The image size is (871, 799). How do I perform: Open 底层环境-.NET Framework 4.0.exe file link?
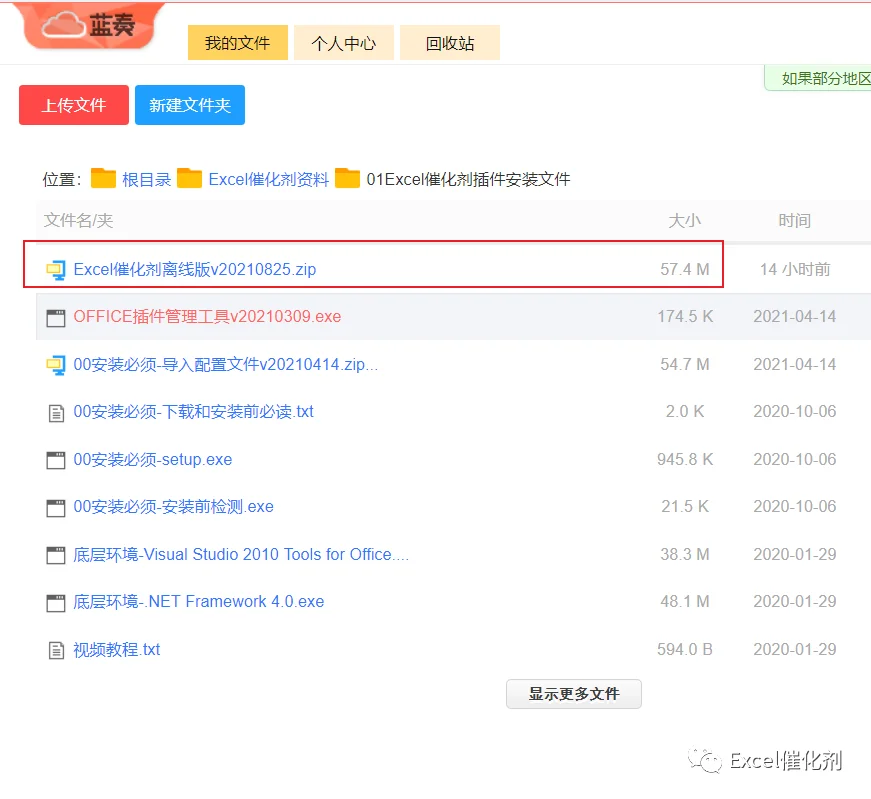[x=199, y=602]
